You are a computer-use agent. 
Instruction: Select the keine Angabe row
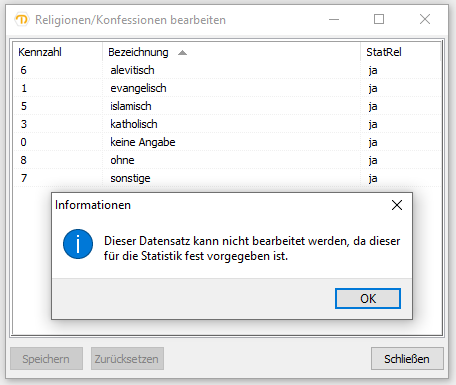click(228, 142)
